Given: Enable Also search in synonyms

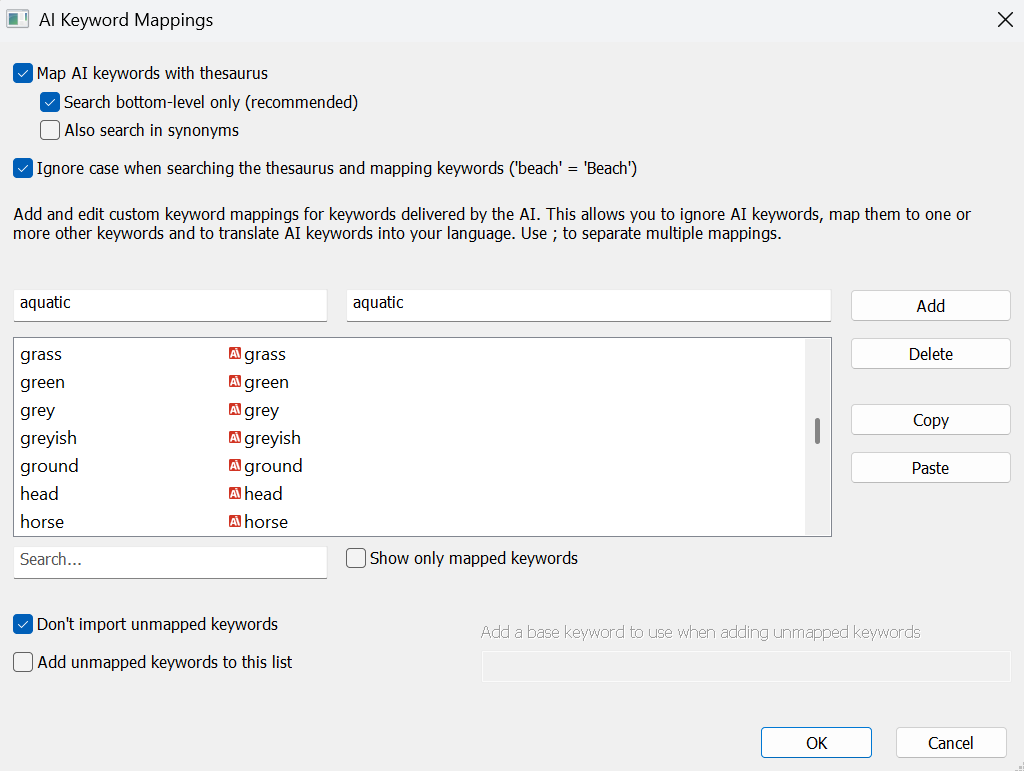Looking at the screenshot, I should tap(50, 130).
